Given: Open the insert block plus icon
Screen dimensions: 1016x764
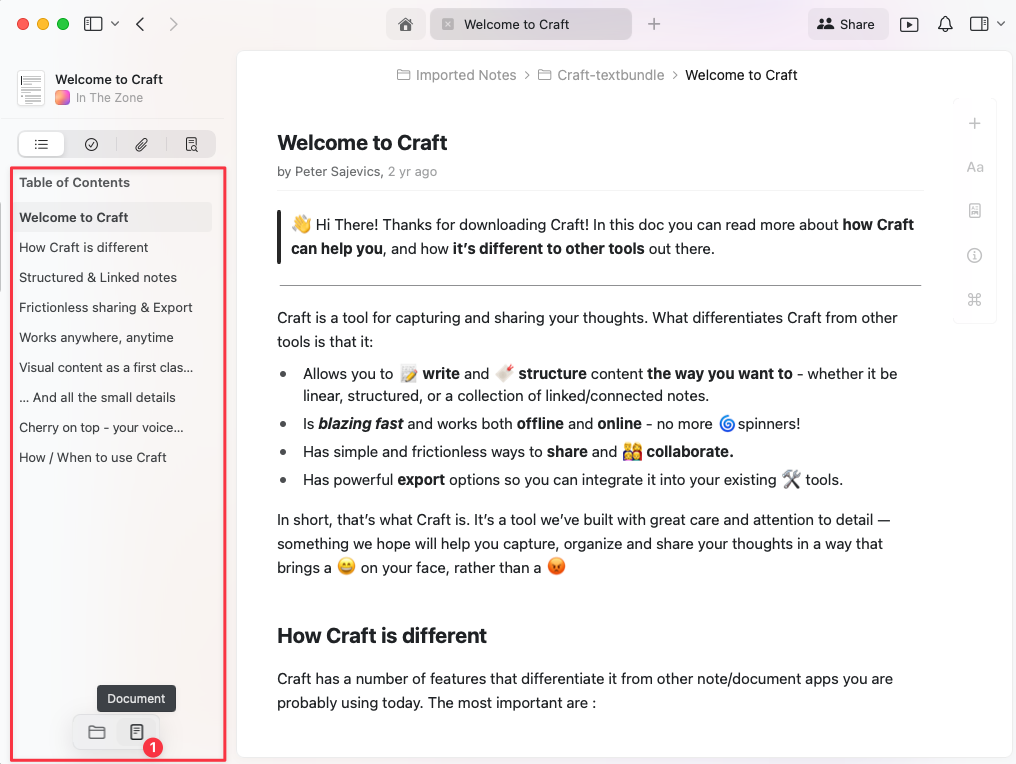Looking at the screenshot, I should point(974,123).
